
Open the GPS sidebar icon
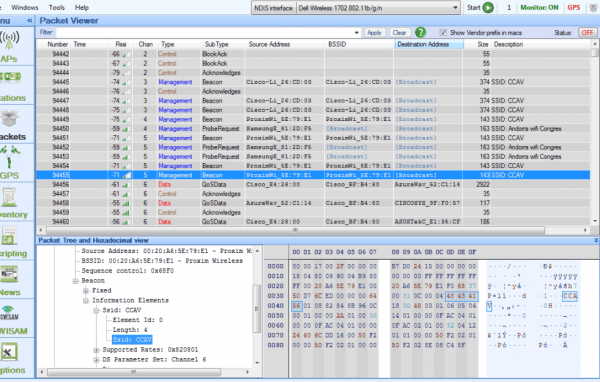point(9,157)
